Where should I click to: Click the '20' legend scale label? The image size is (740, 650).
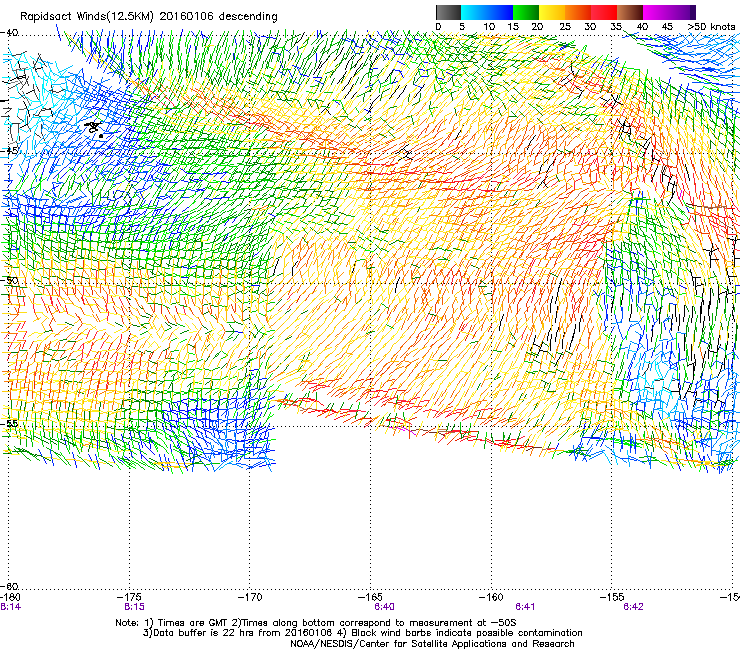coord(537,27)
